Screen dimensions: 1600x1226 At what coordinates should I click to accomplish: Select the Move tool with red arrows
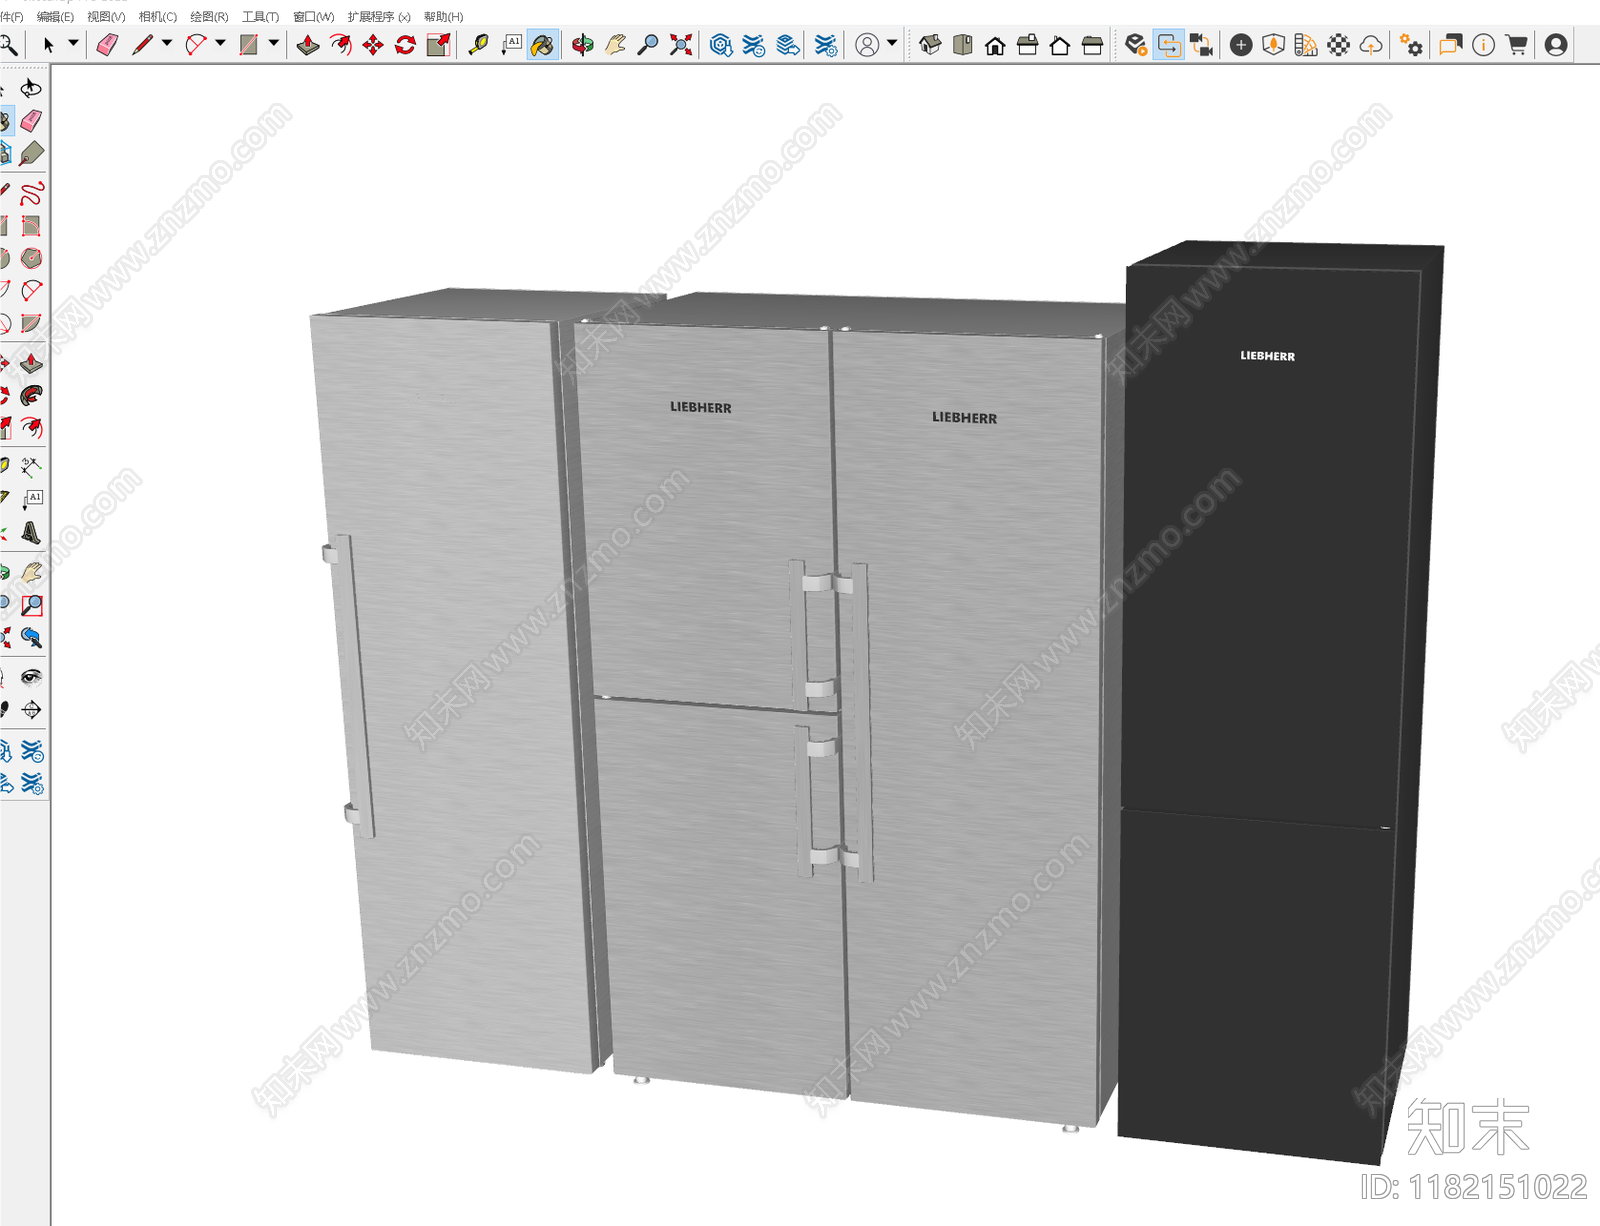tap(373, 45)
